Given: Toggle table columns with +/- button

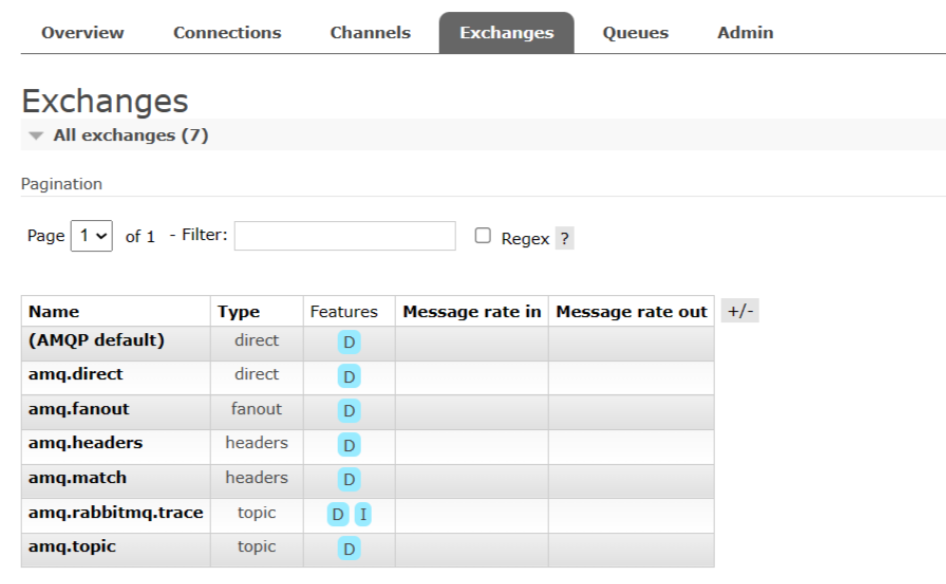Looking at the screenshot, I should pos(740,311).
